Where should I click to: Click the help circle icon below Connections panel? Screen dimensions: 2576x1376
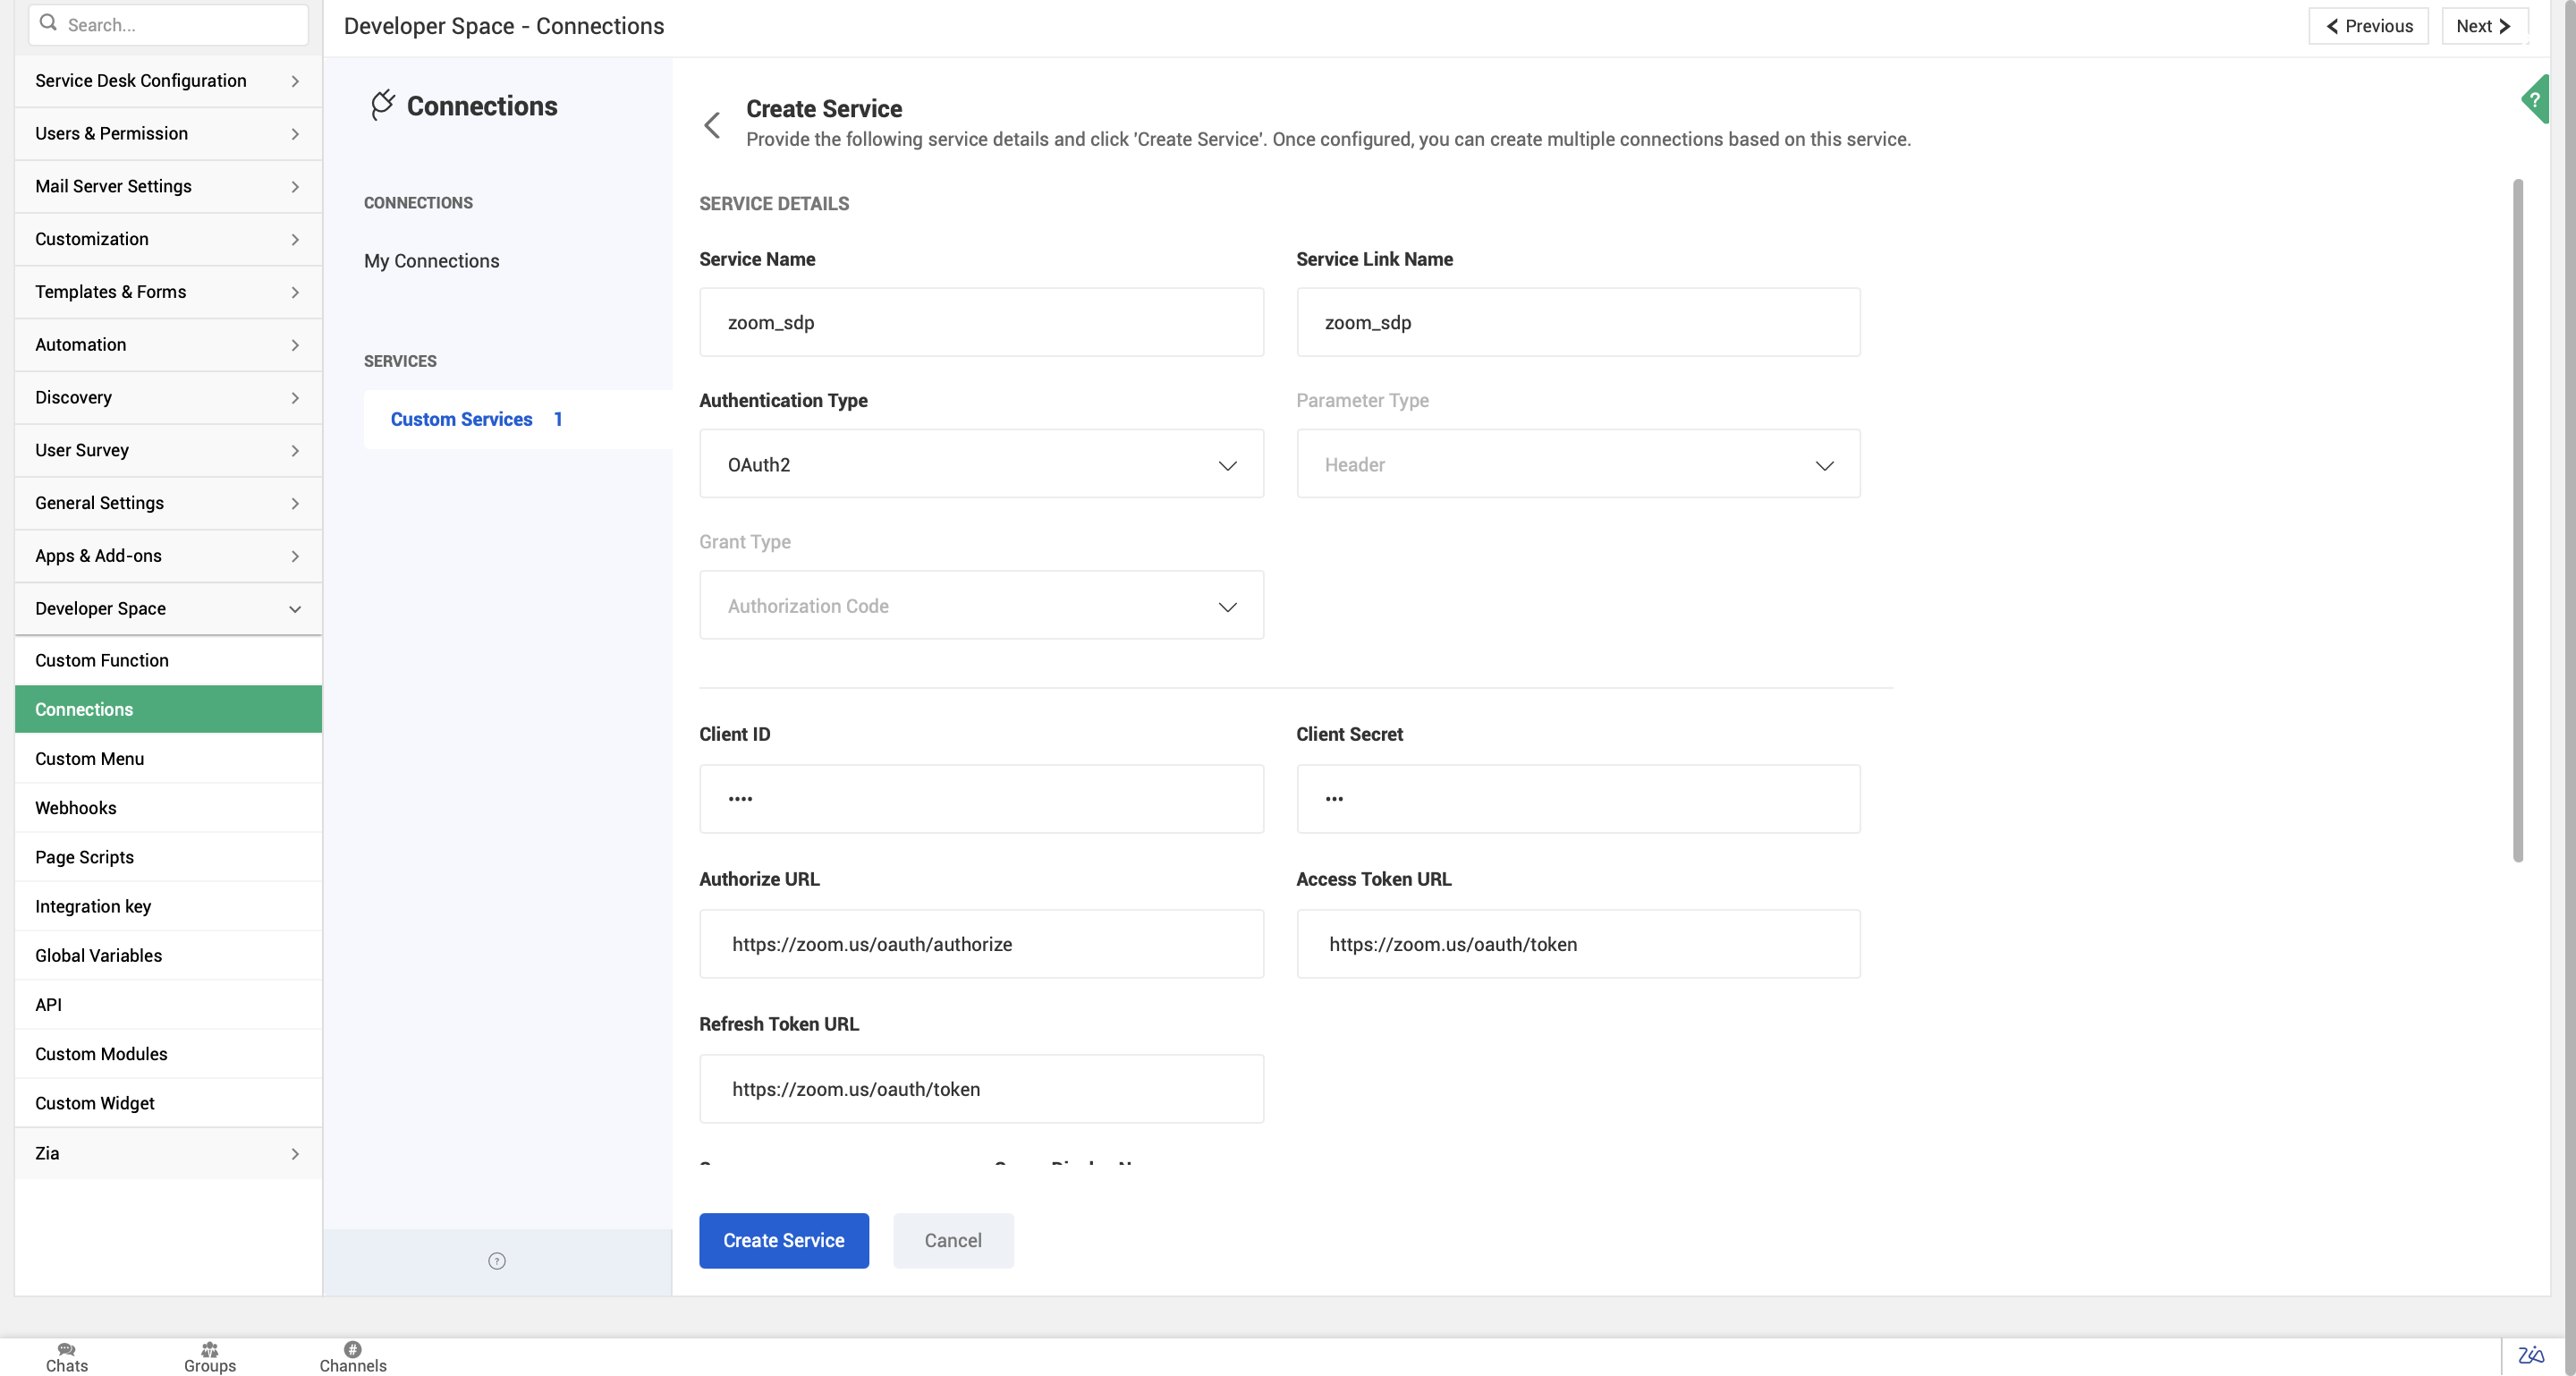pos(497,1260)
